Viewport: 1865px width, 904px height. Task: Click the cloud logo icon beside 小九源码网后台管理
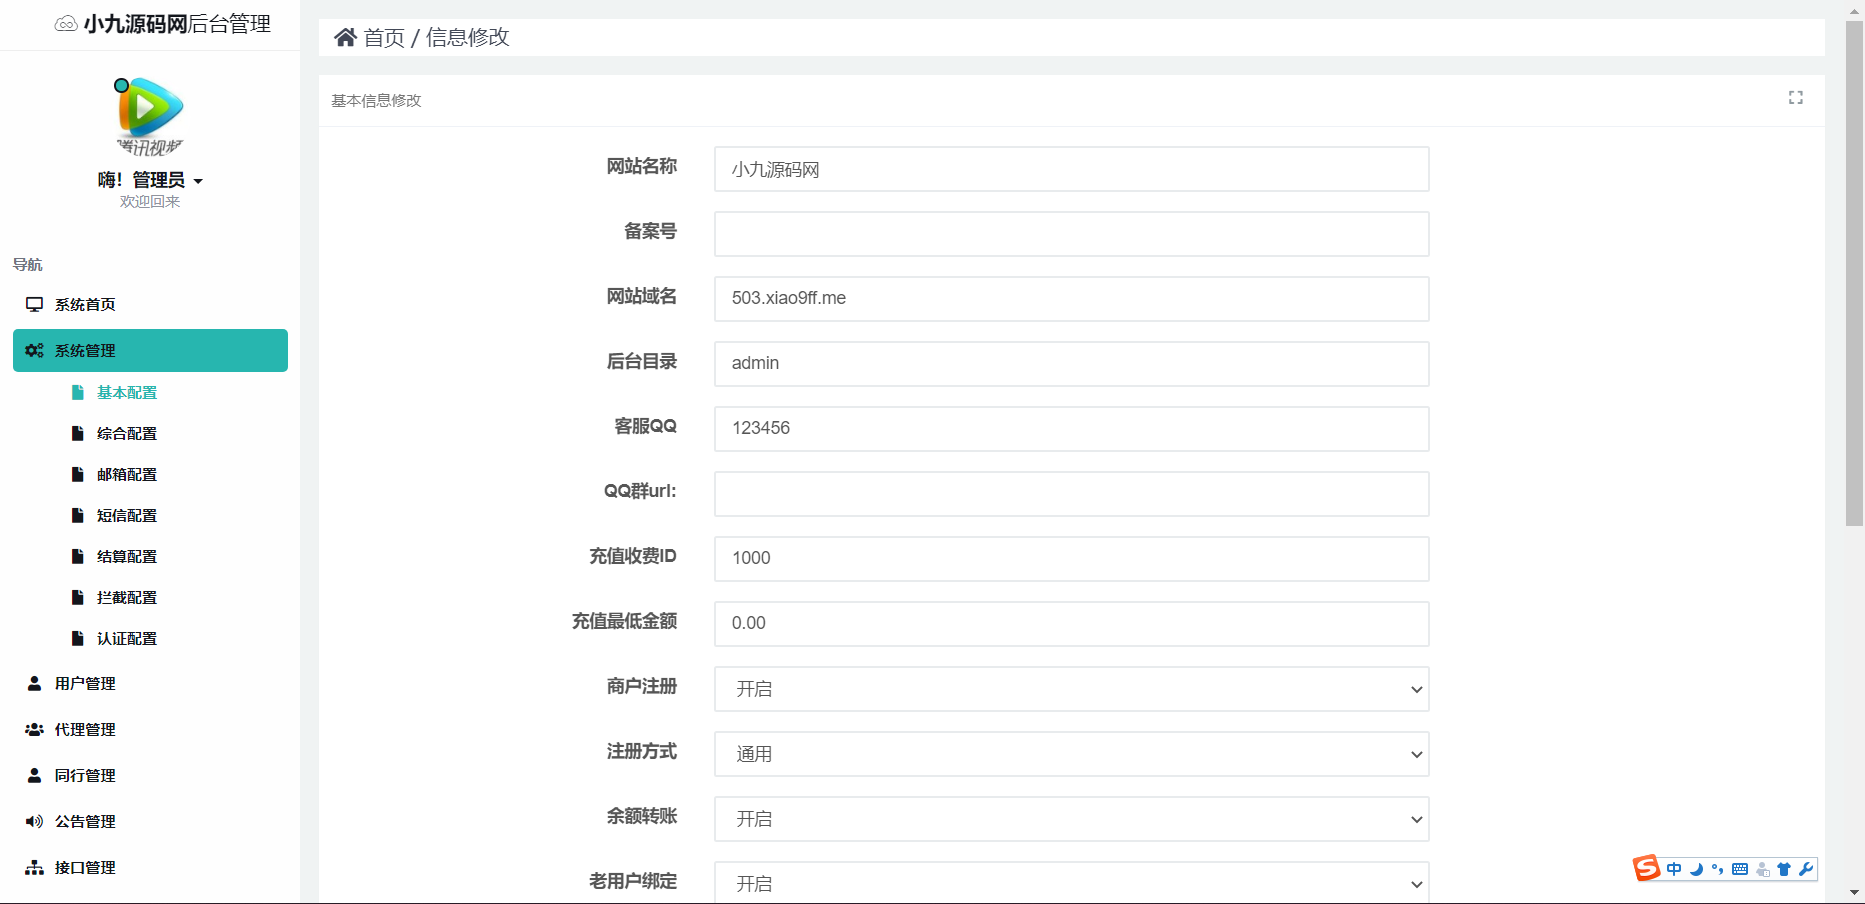pos(66,24)
